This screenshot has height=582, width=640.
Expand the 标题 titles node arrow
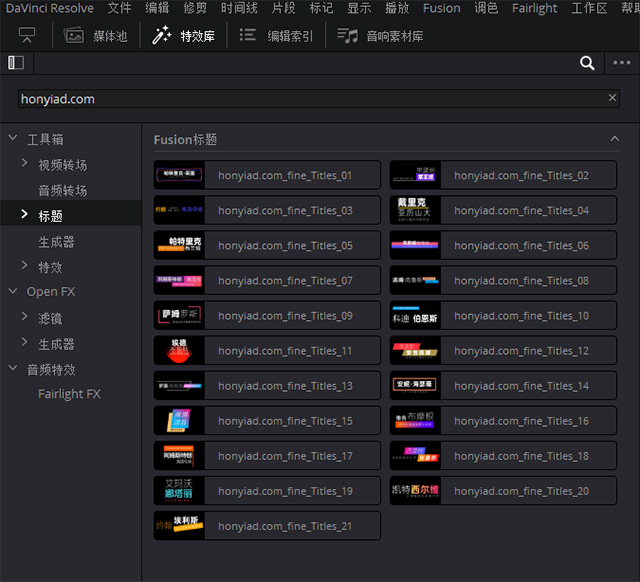click(24, 214)
